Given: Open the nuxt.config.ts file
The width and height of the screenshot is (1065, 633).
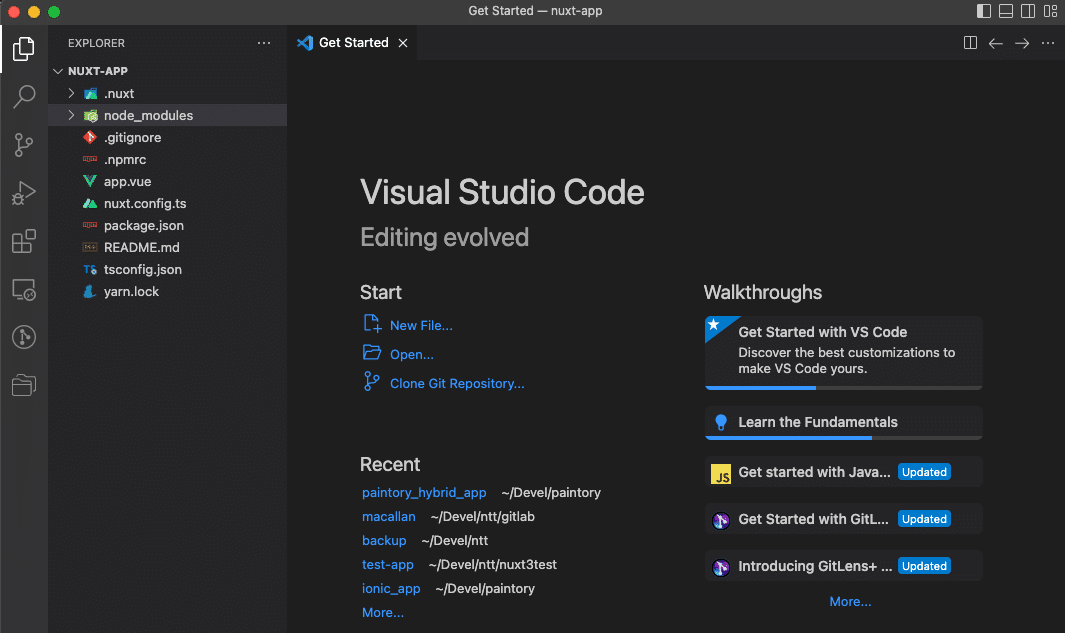Looking at the screenshot, I should click(168, 203).
